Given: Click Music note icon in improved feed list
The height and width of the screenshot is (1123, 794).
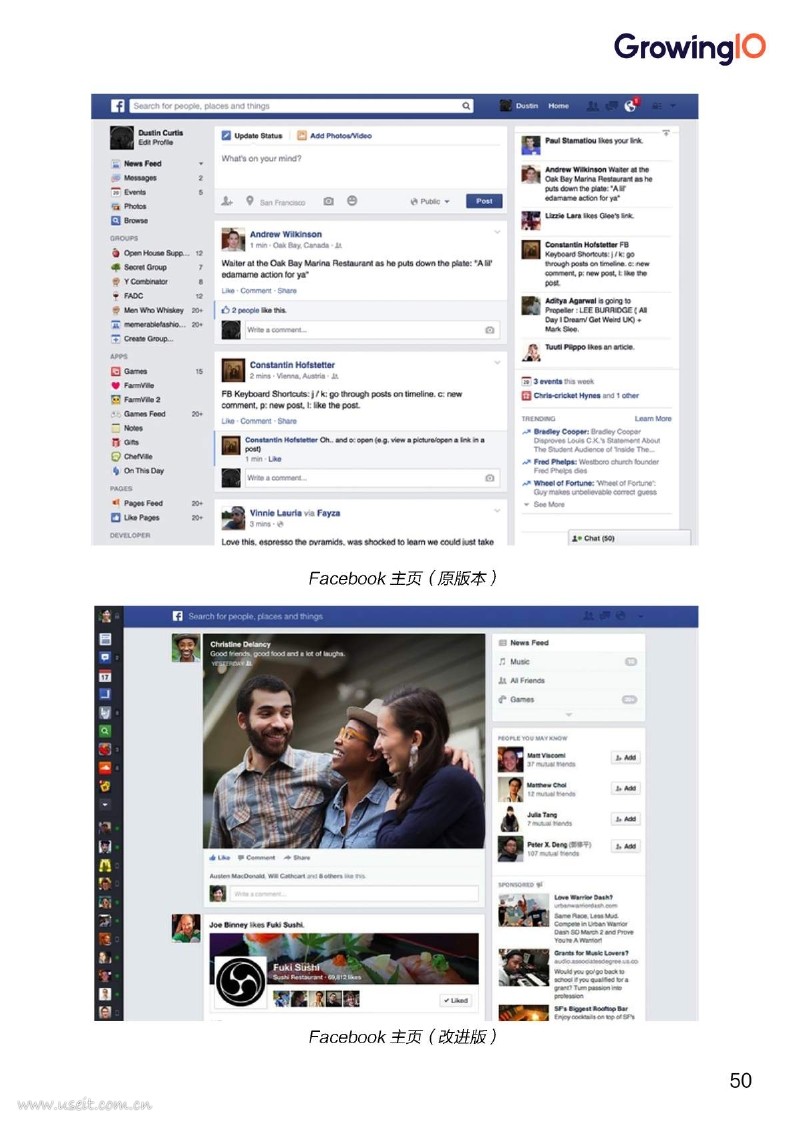Looking at the screenshot, I should click(x=503, y=662).
